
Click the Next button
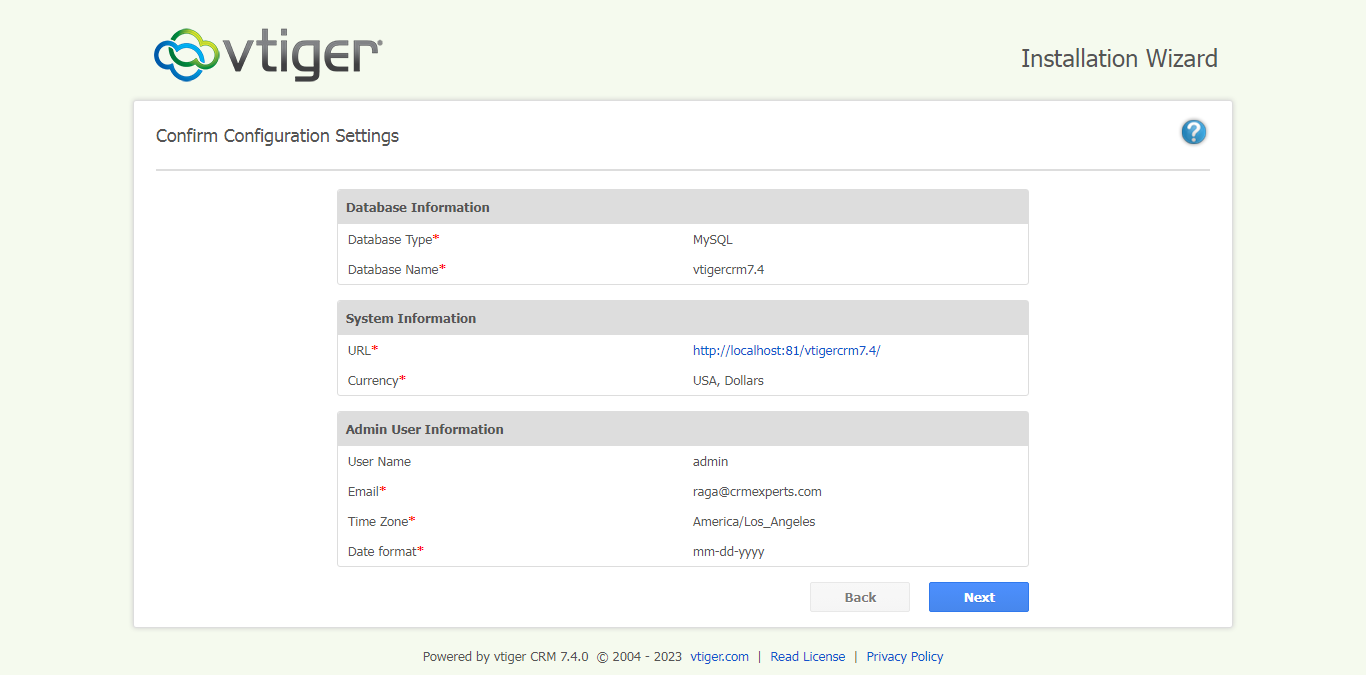click(978, 597)
